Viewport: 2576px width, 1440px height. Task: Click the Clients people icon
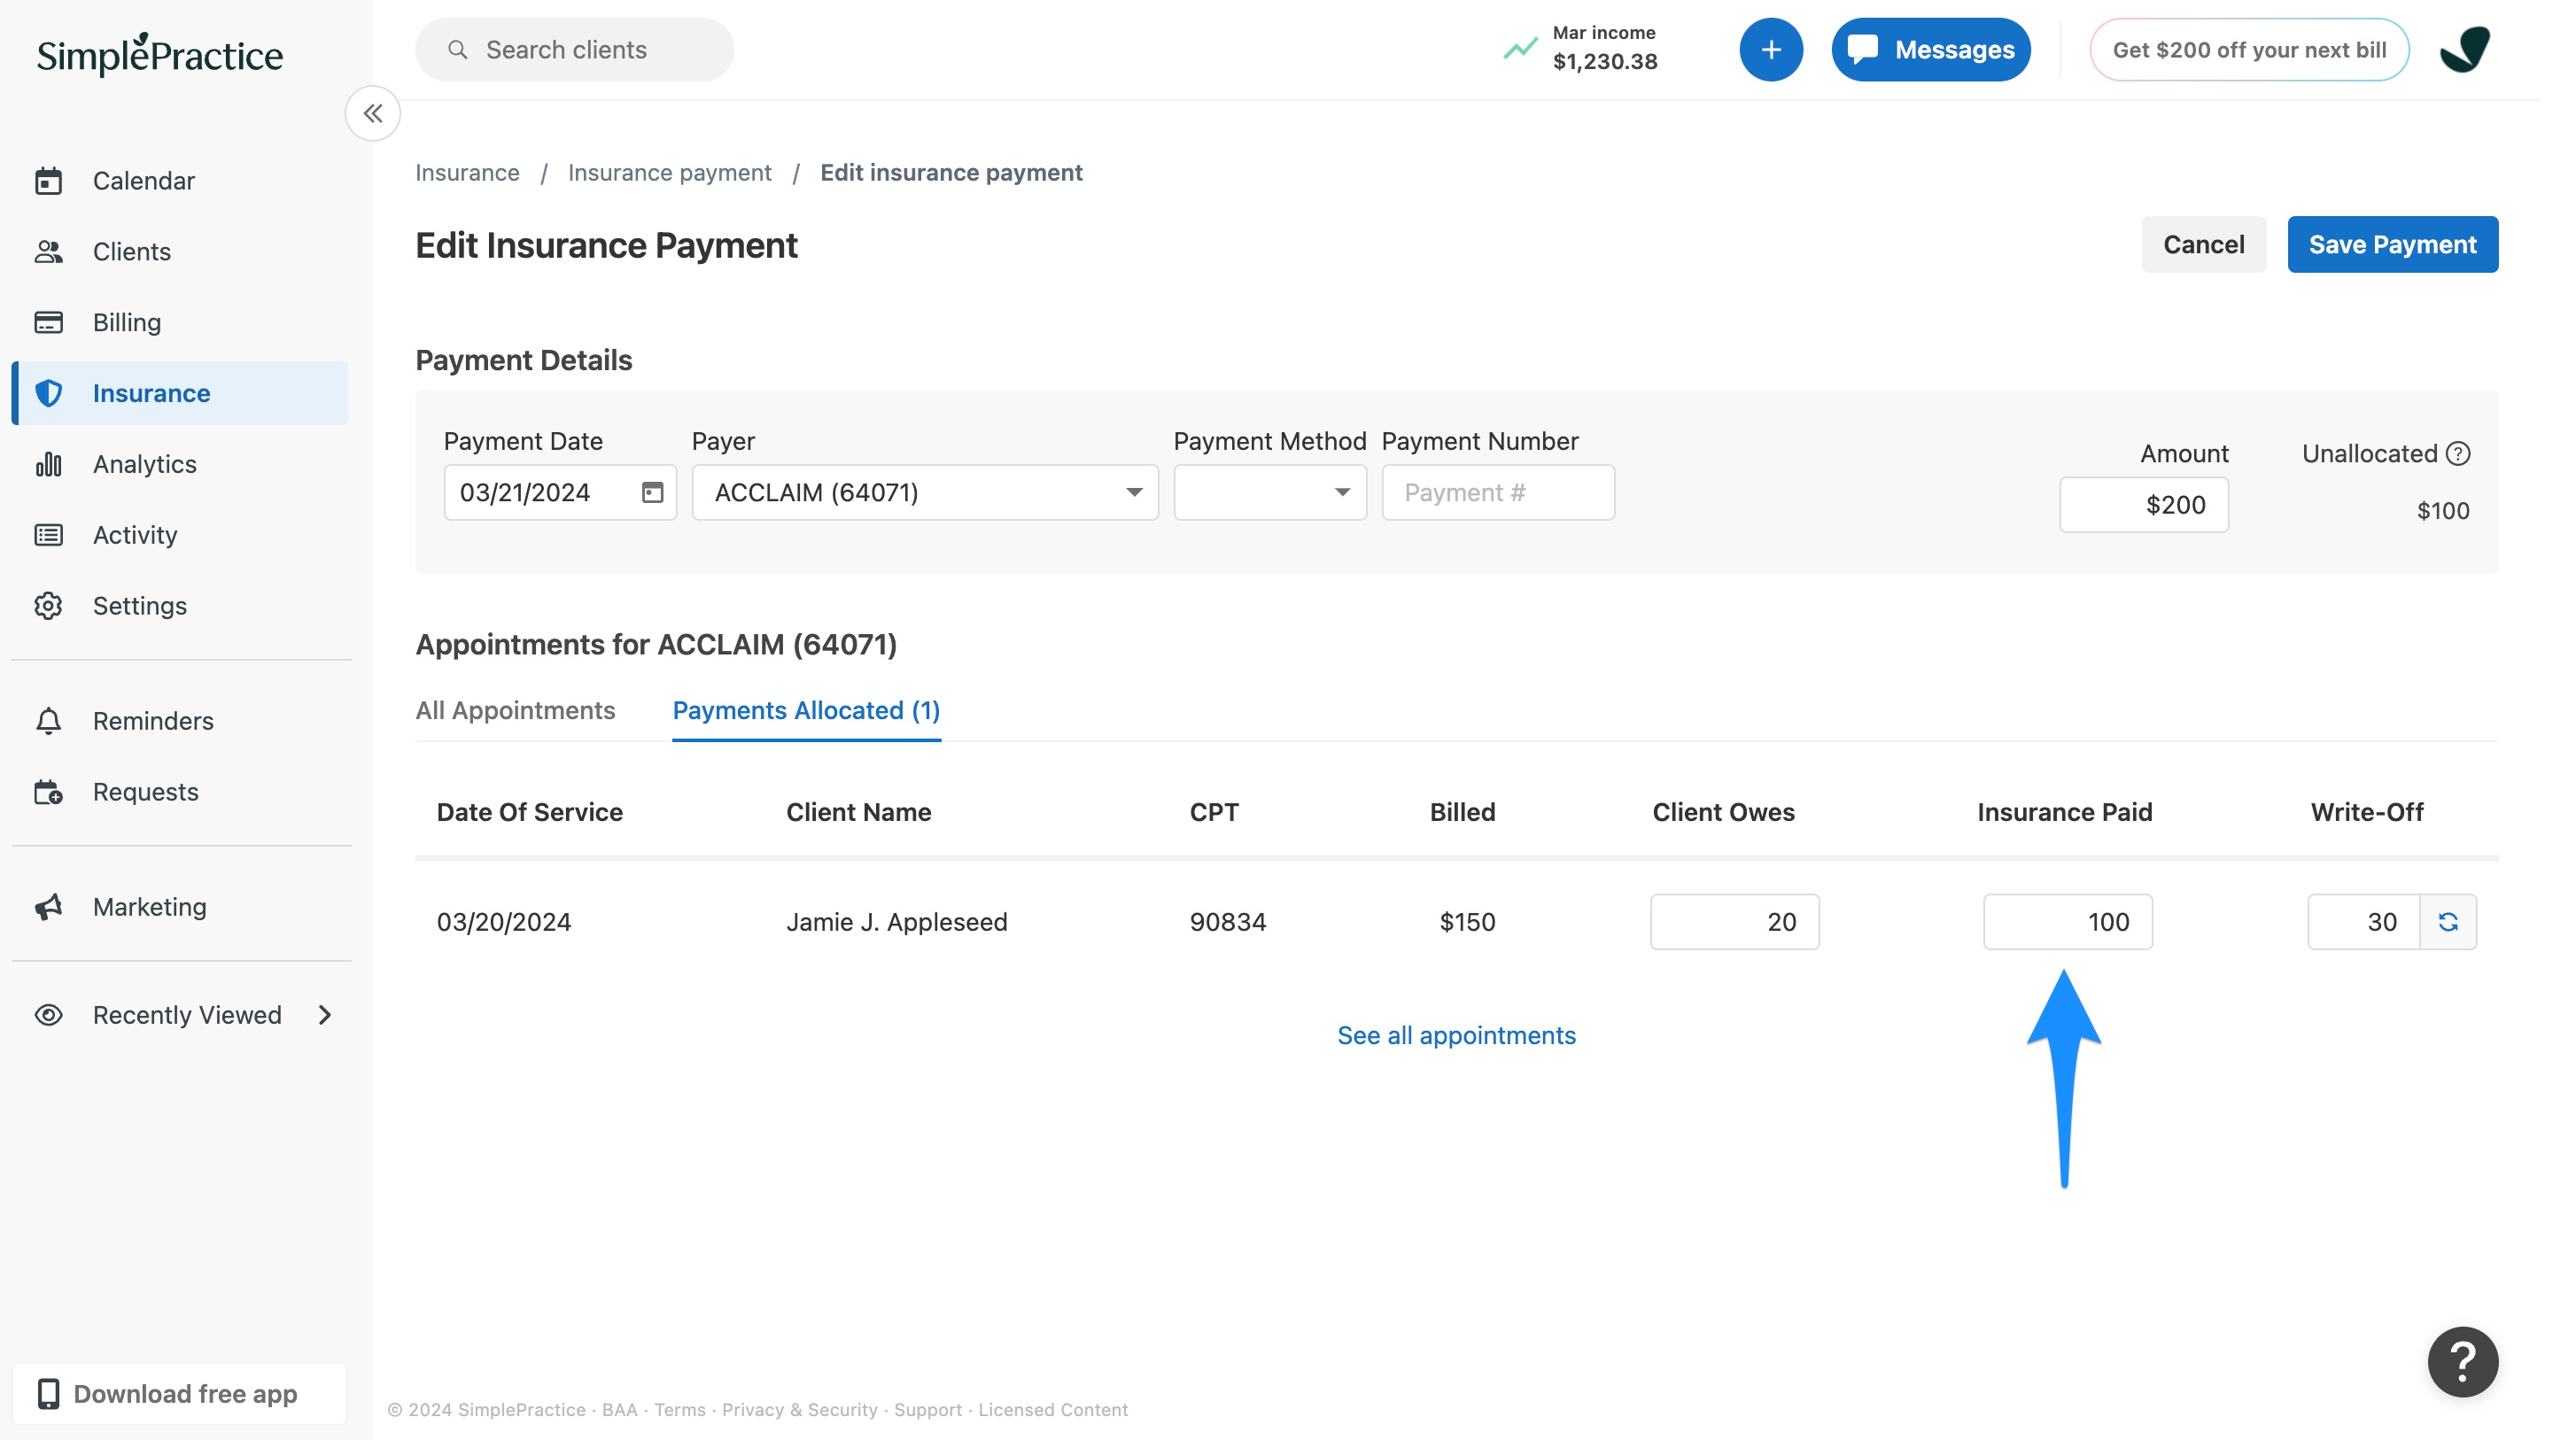[48, 252]
